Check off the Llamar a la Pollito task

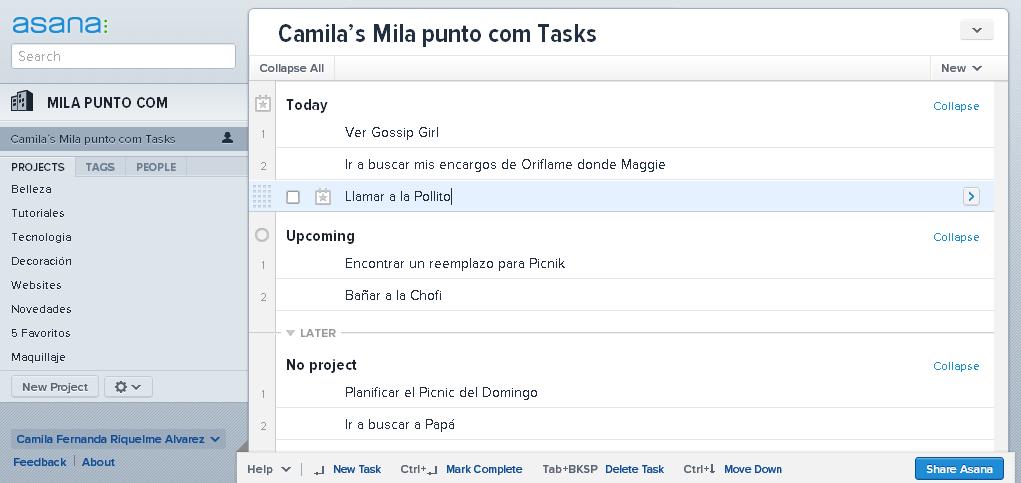tap(293, 197)
